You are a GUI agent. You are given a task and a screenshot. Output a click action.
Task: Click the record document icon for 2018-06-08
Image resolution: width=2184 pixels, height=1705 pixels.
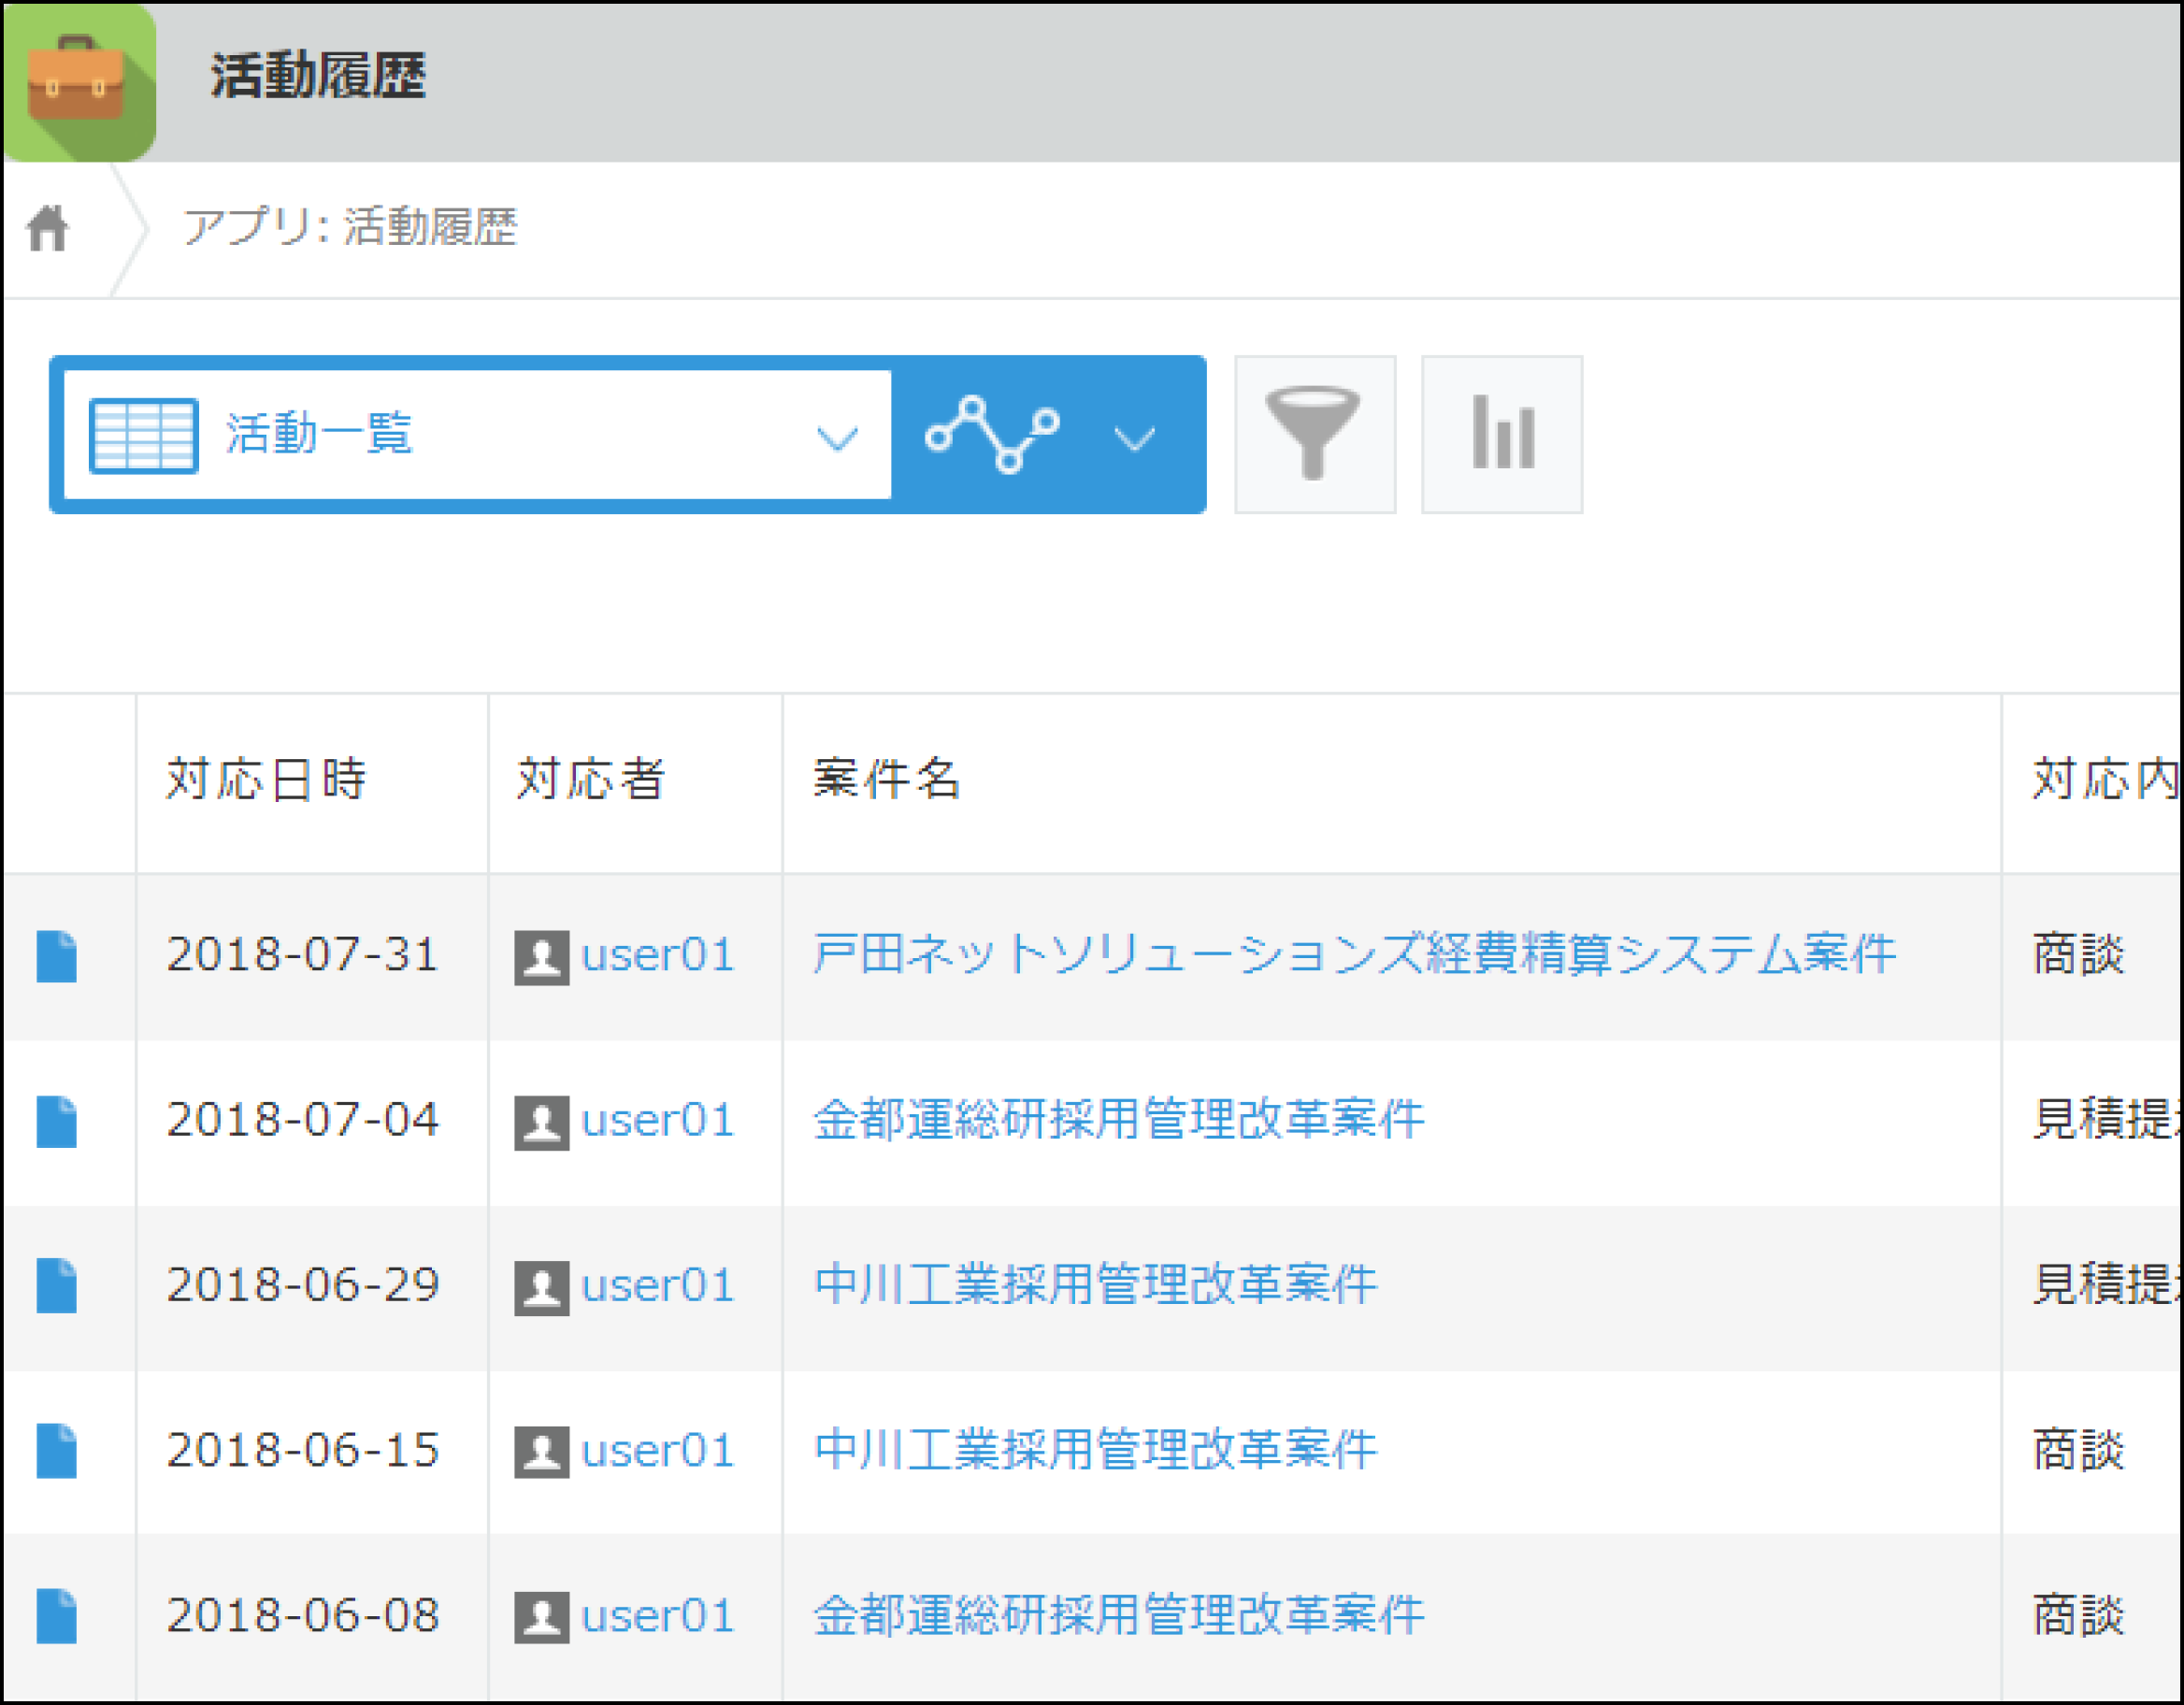[x=58, y=1616]
